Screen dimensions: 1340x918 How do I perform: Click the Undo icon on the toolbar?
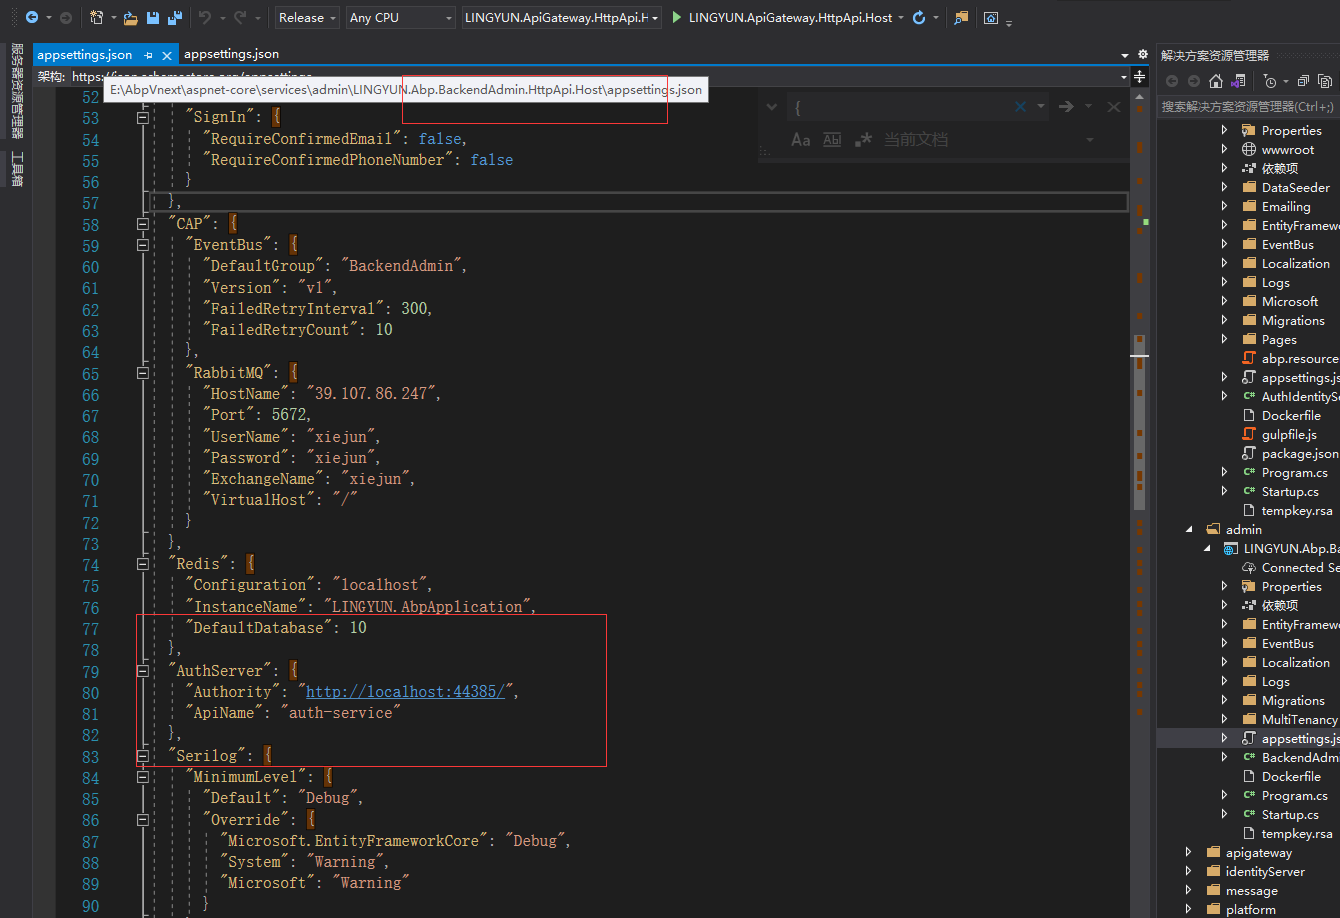pyautogui.click(x=207, y=17)
